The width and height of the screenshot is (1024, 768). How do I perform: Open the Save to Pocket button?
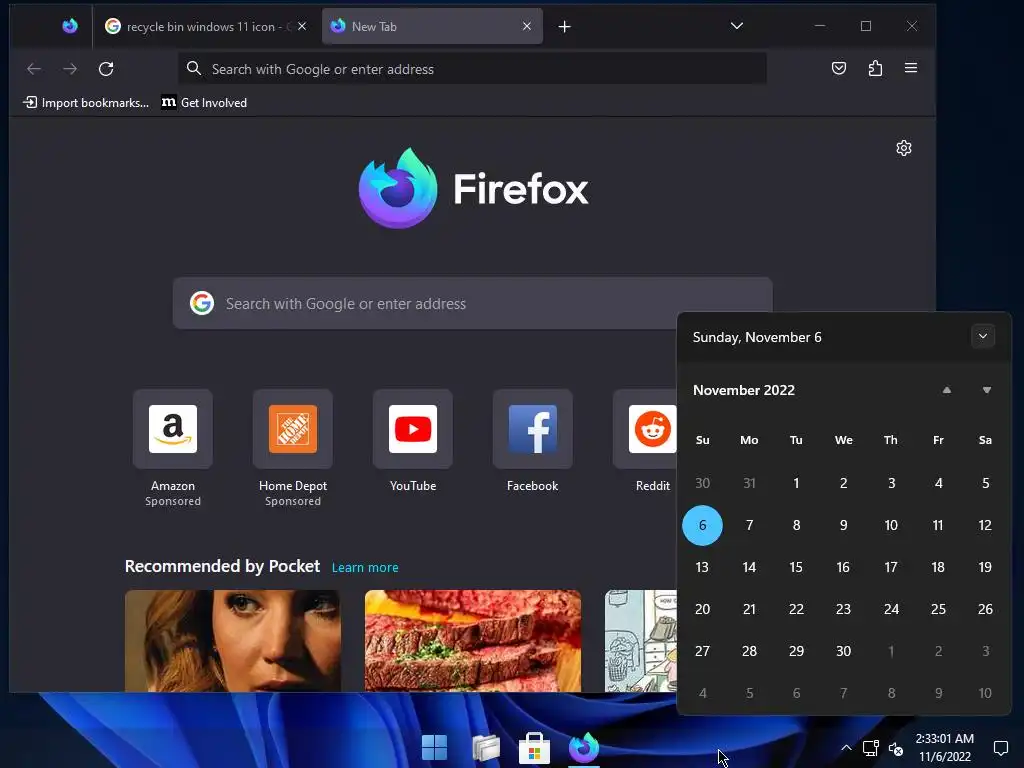[x=839, y=68]
